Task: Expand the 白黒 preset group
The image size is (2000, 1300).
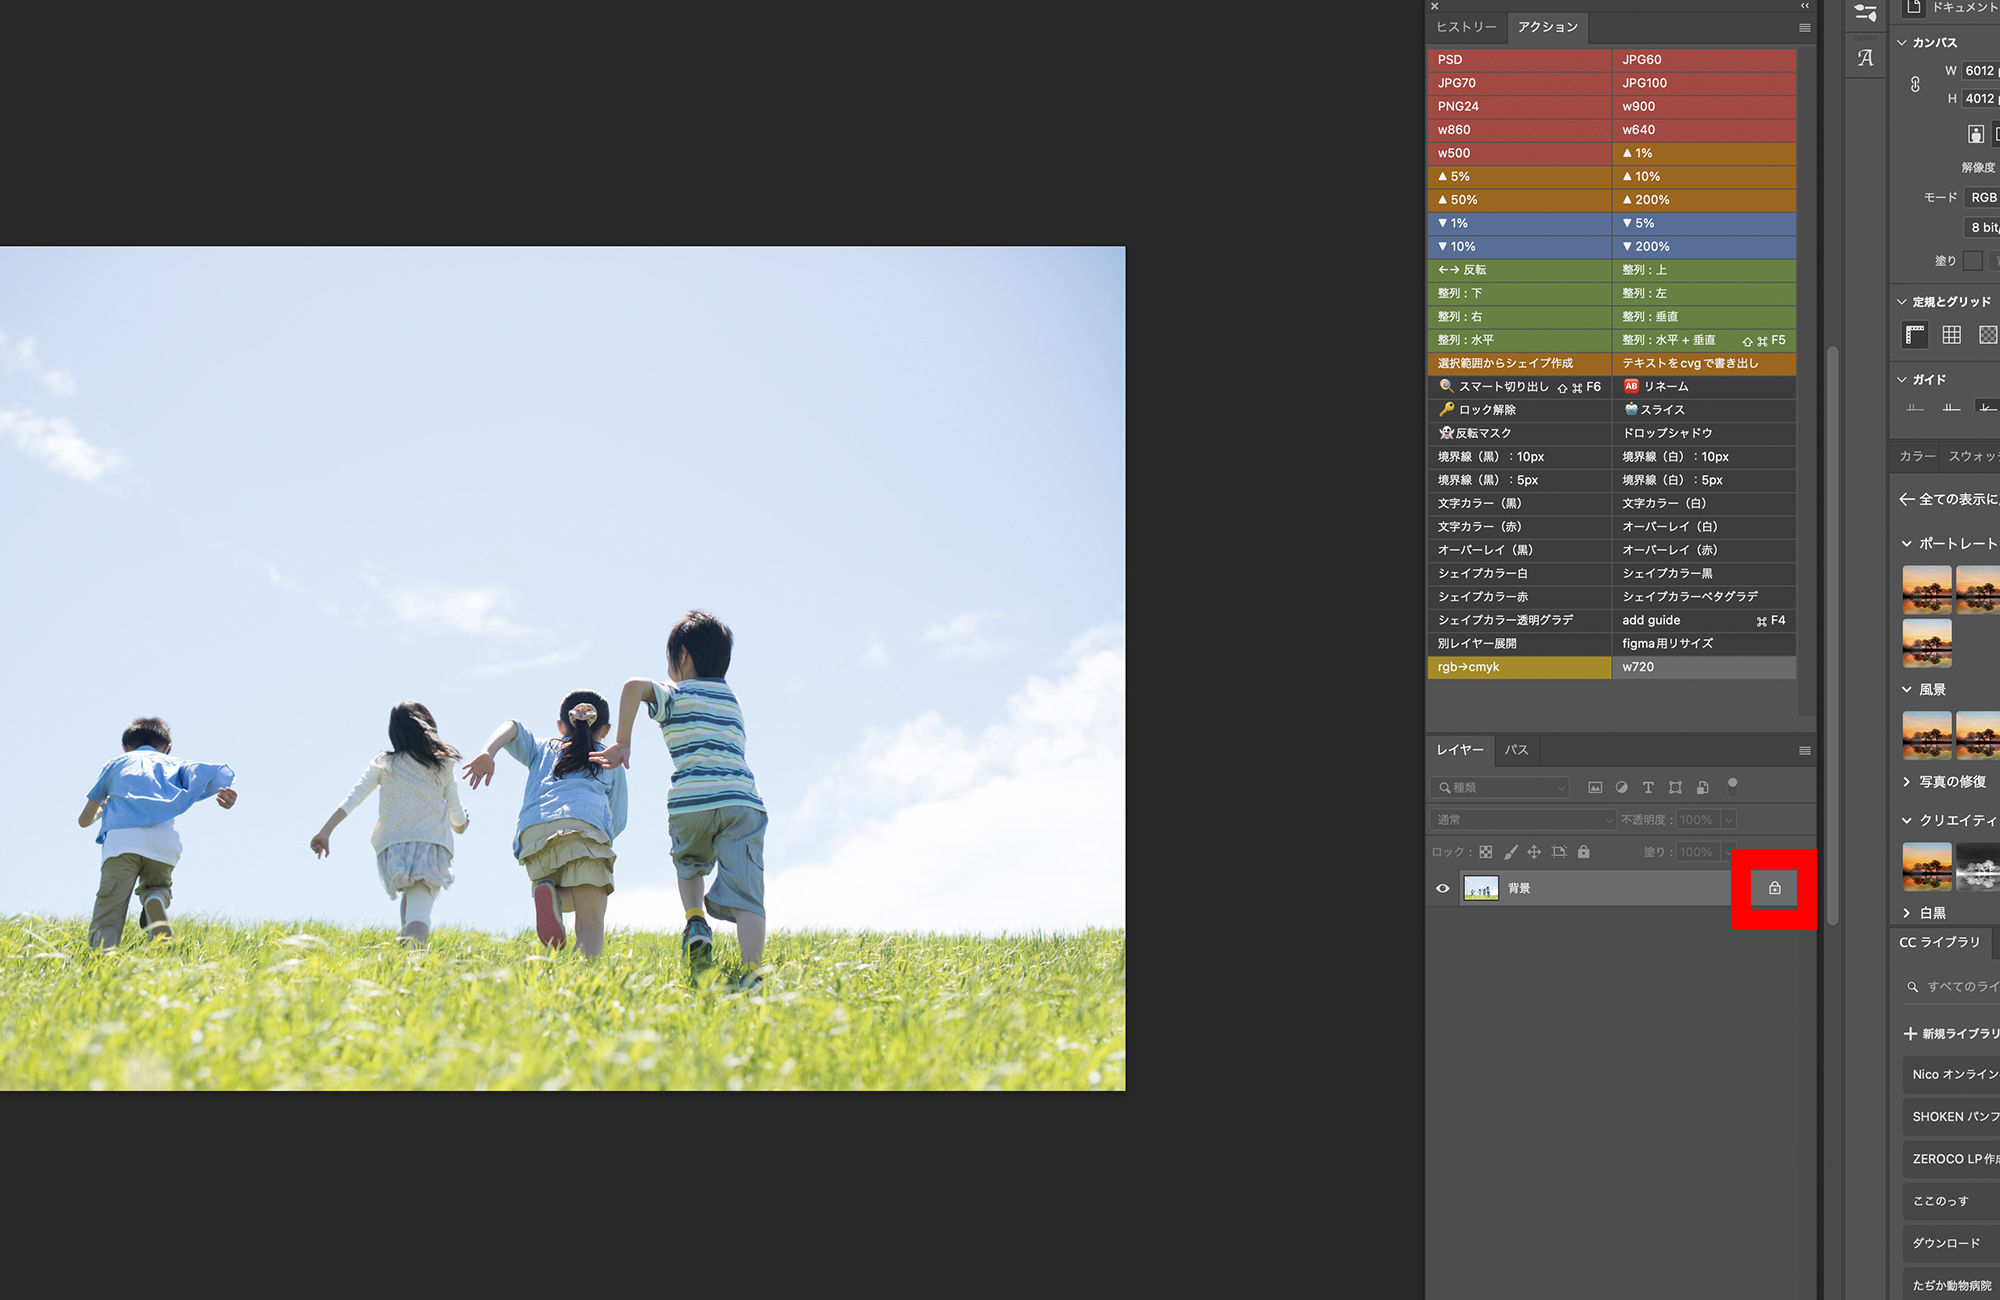Action: [x=1906, y=913]
